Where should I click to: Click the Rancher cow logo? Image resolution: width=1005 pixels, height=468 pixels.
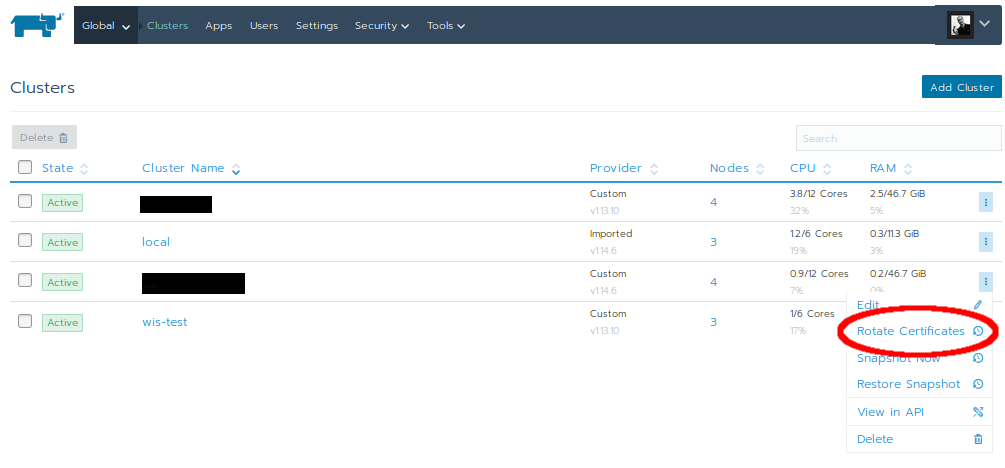tap(38, 25)
